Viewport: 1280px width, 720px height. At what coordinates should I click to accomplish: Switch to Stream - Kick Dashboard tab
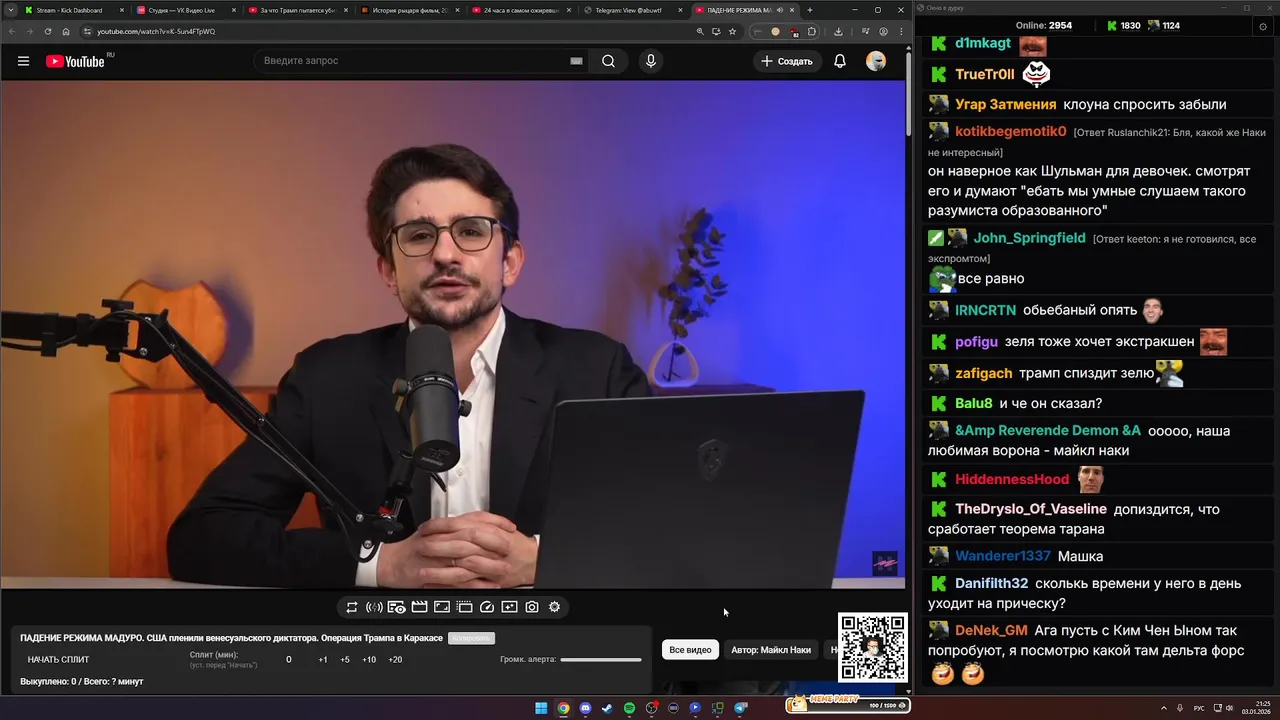pos(74,10)
